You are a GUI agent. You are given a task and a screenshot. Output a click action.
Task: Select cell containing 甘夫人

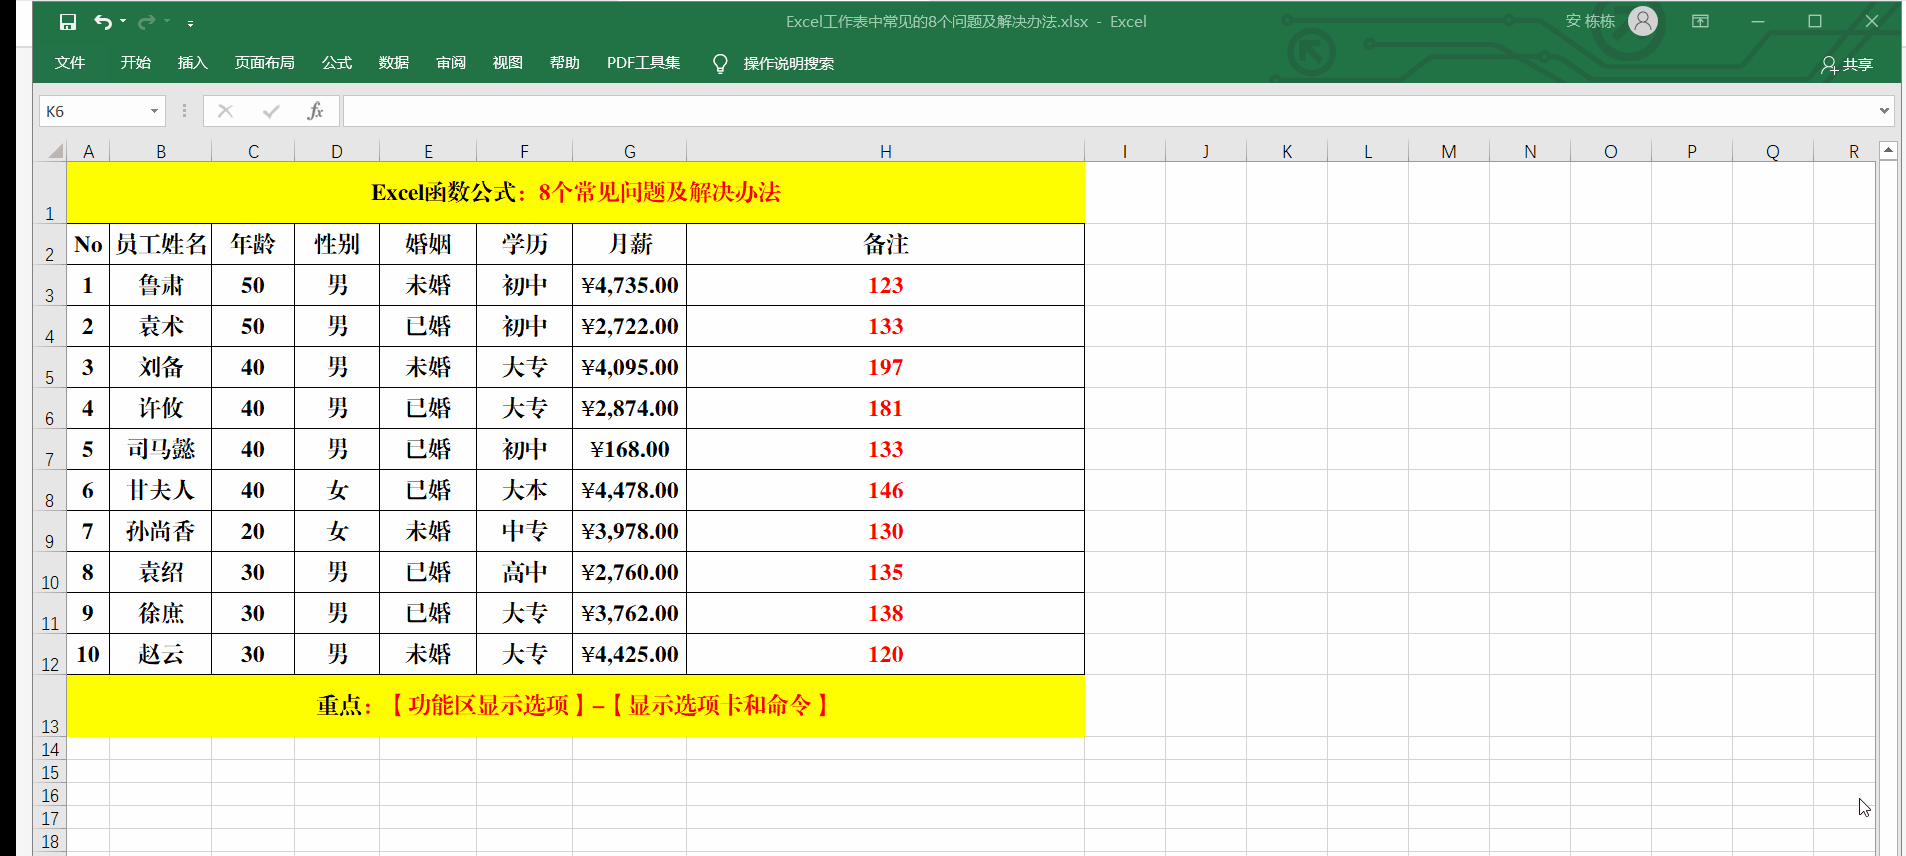161,490
